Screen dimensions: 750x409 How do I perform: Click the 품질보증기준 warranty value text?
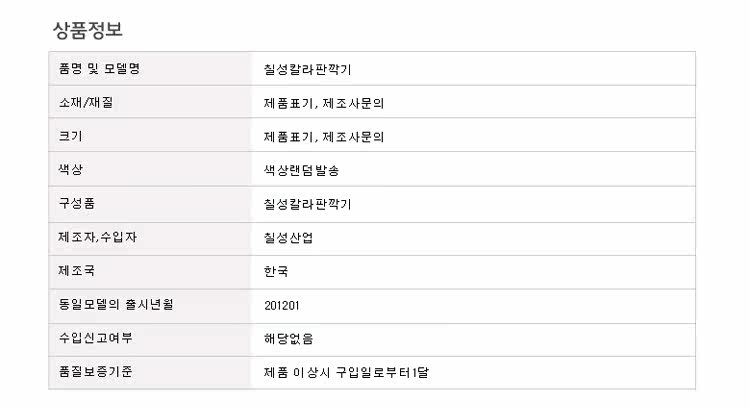point(347,373)
